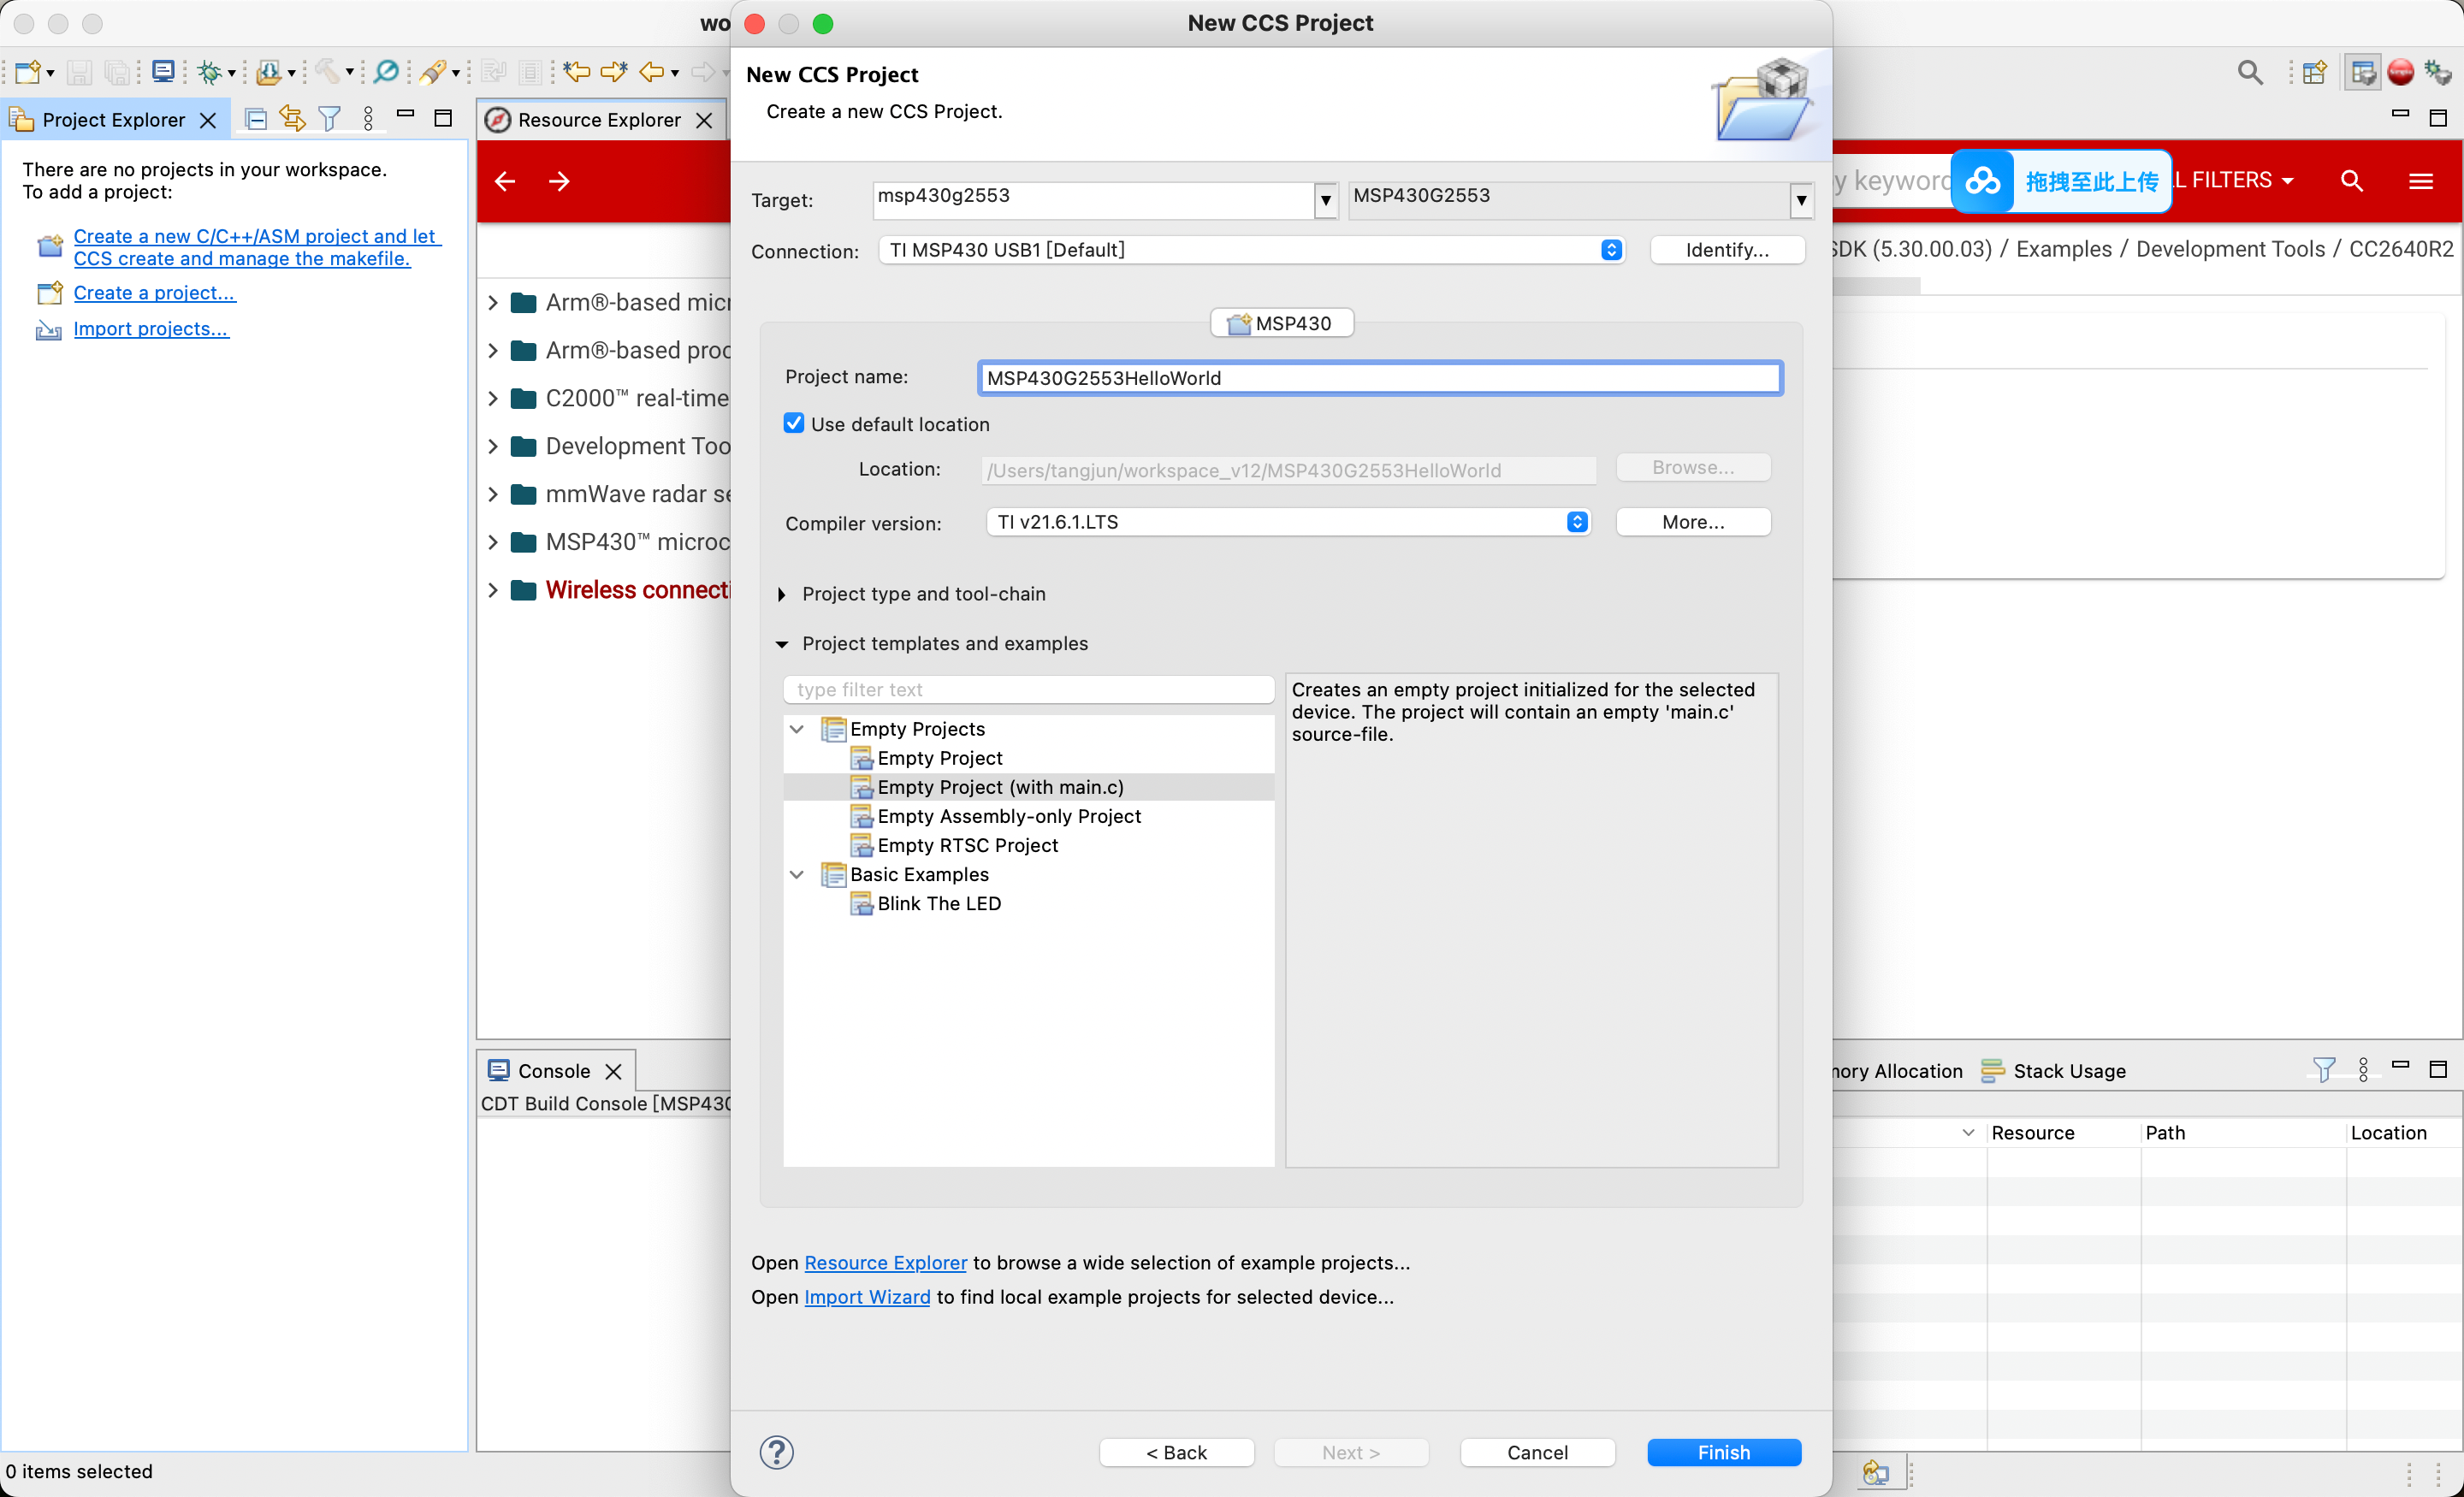Collapse all in Project Explorer

coord(256,119)
